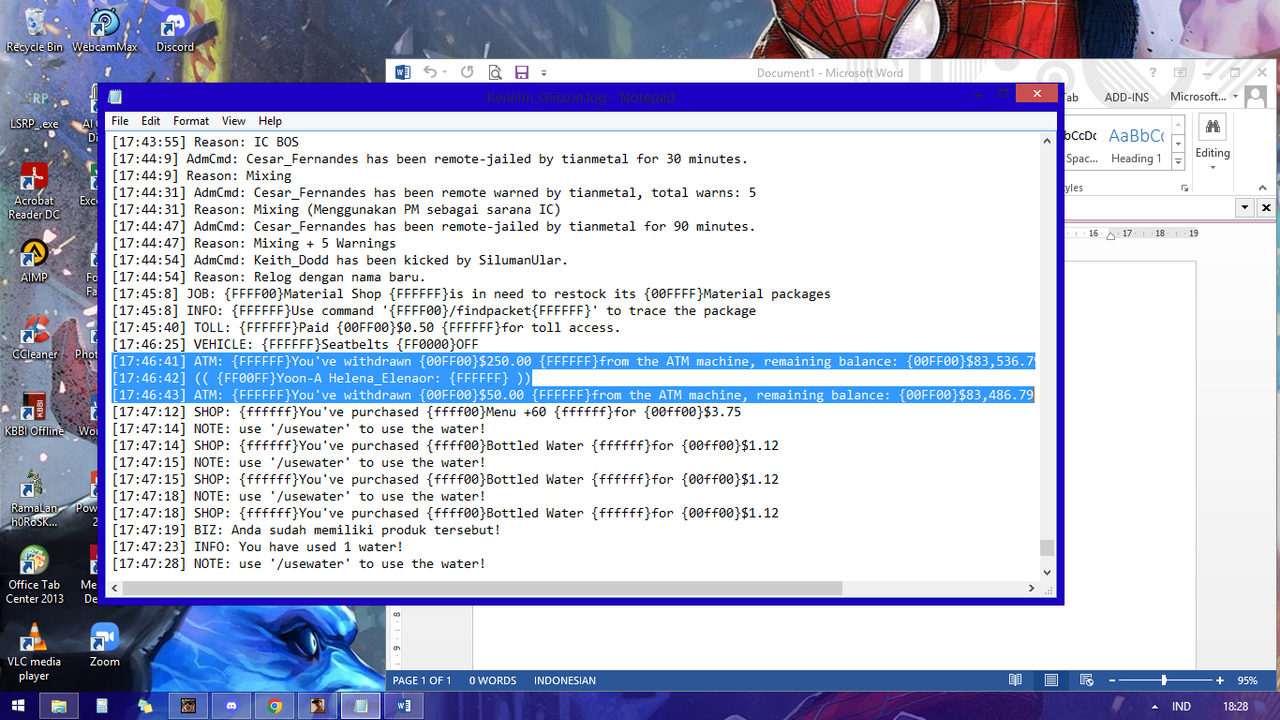Screen dimensions: 1280x720
Task: Click INDONESIAN language in Word status bar
Action: (565, 680)
